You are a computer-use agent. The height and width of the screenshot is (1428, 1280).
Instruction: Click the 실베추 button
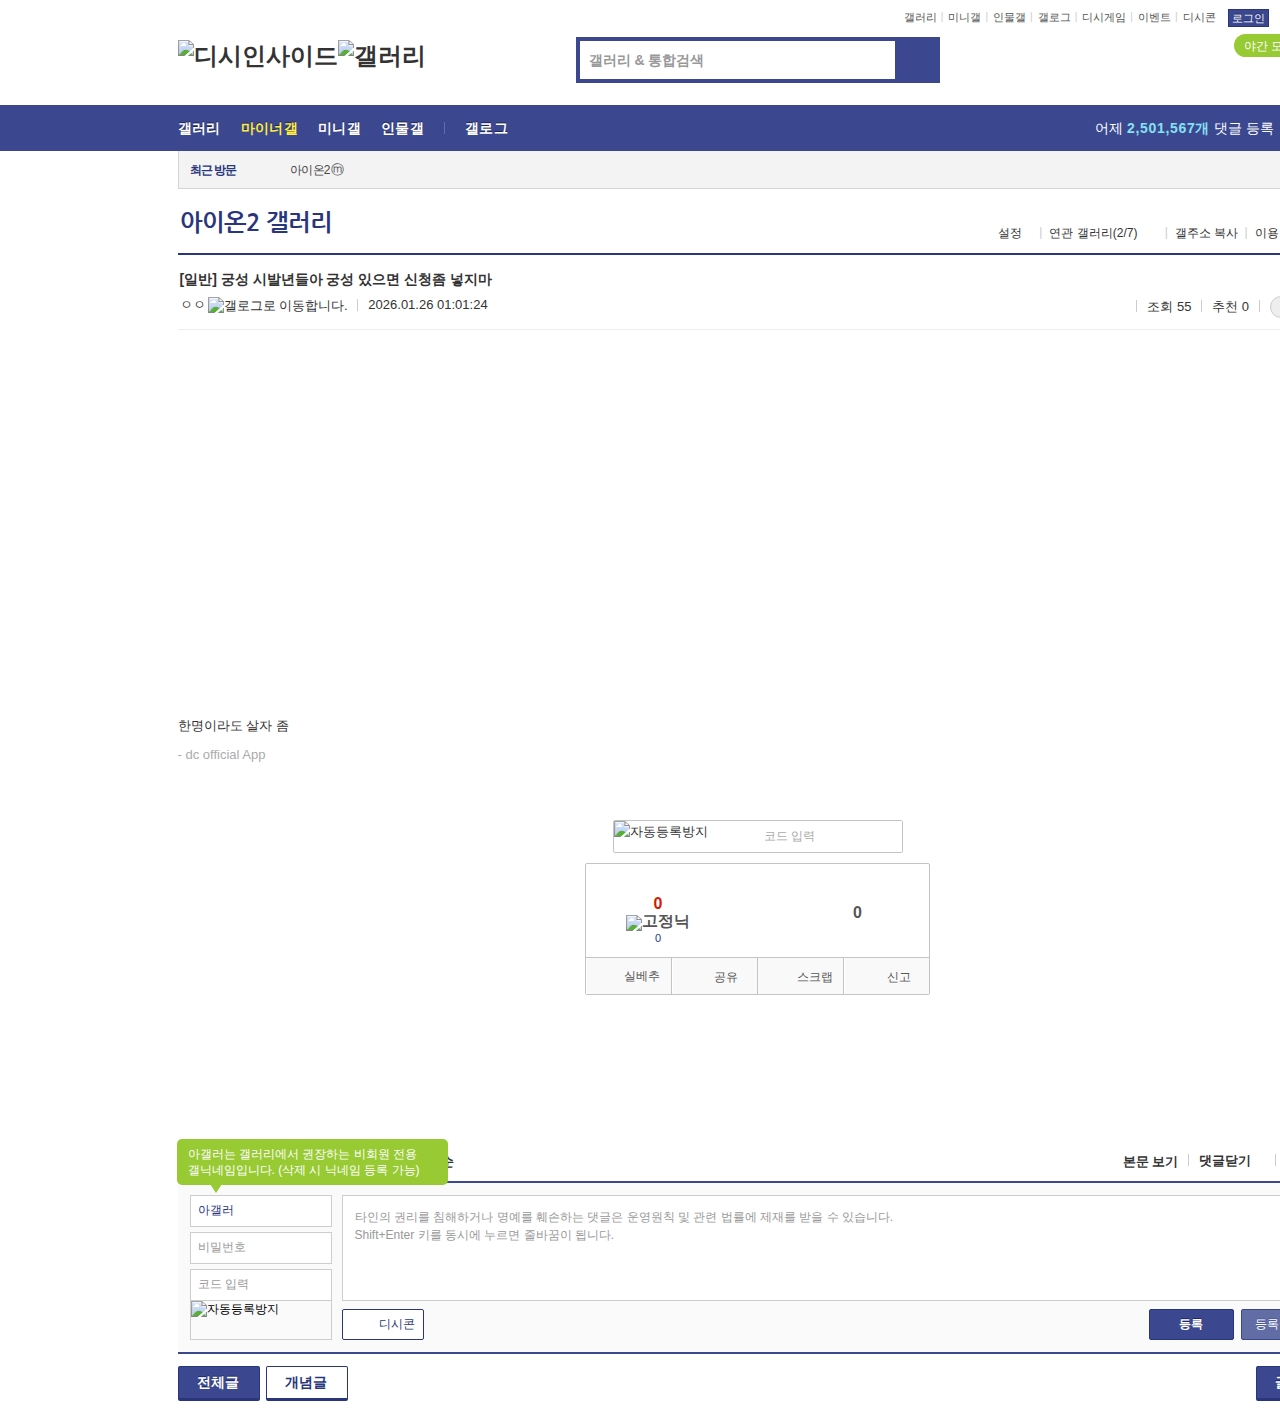click(x=629, y=976)
